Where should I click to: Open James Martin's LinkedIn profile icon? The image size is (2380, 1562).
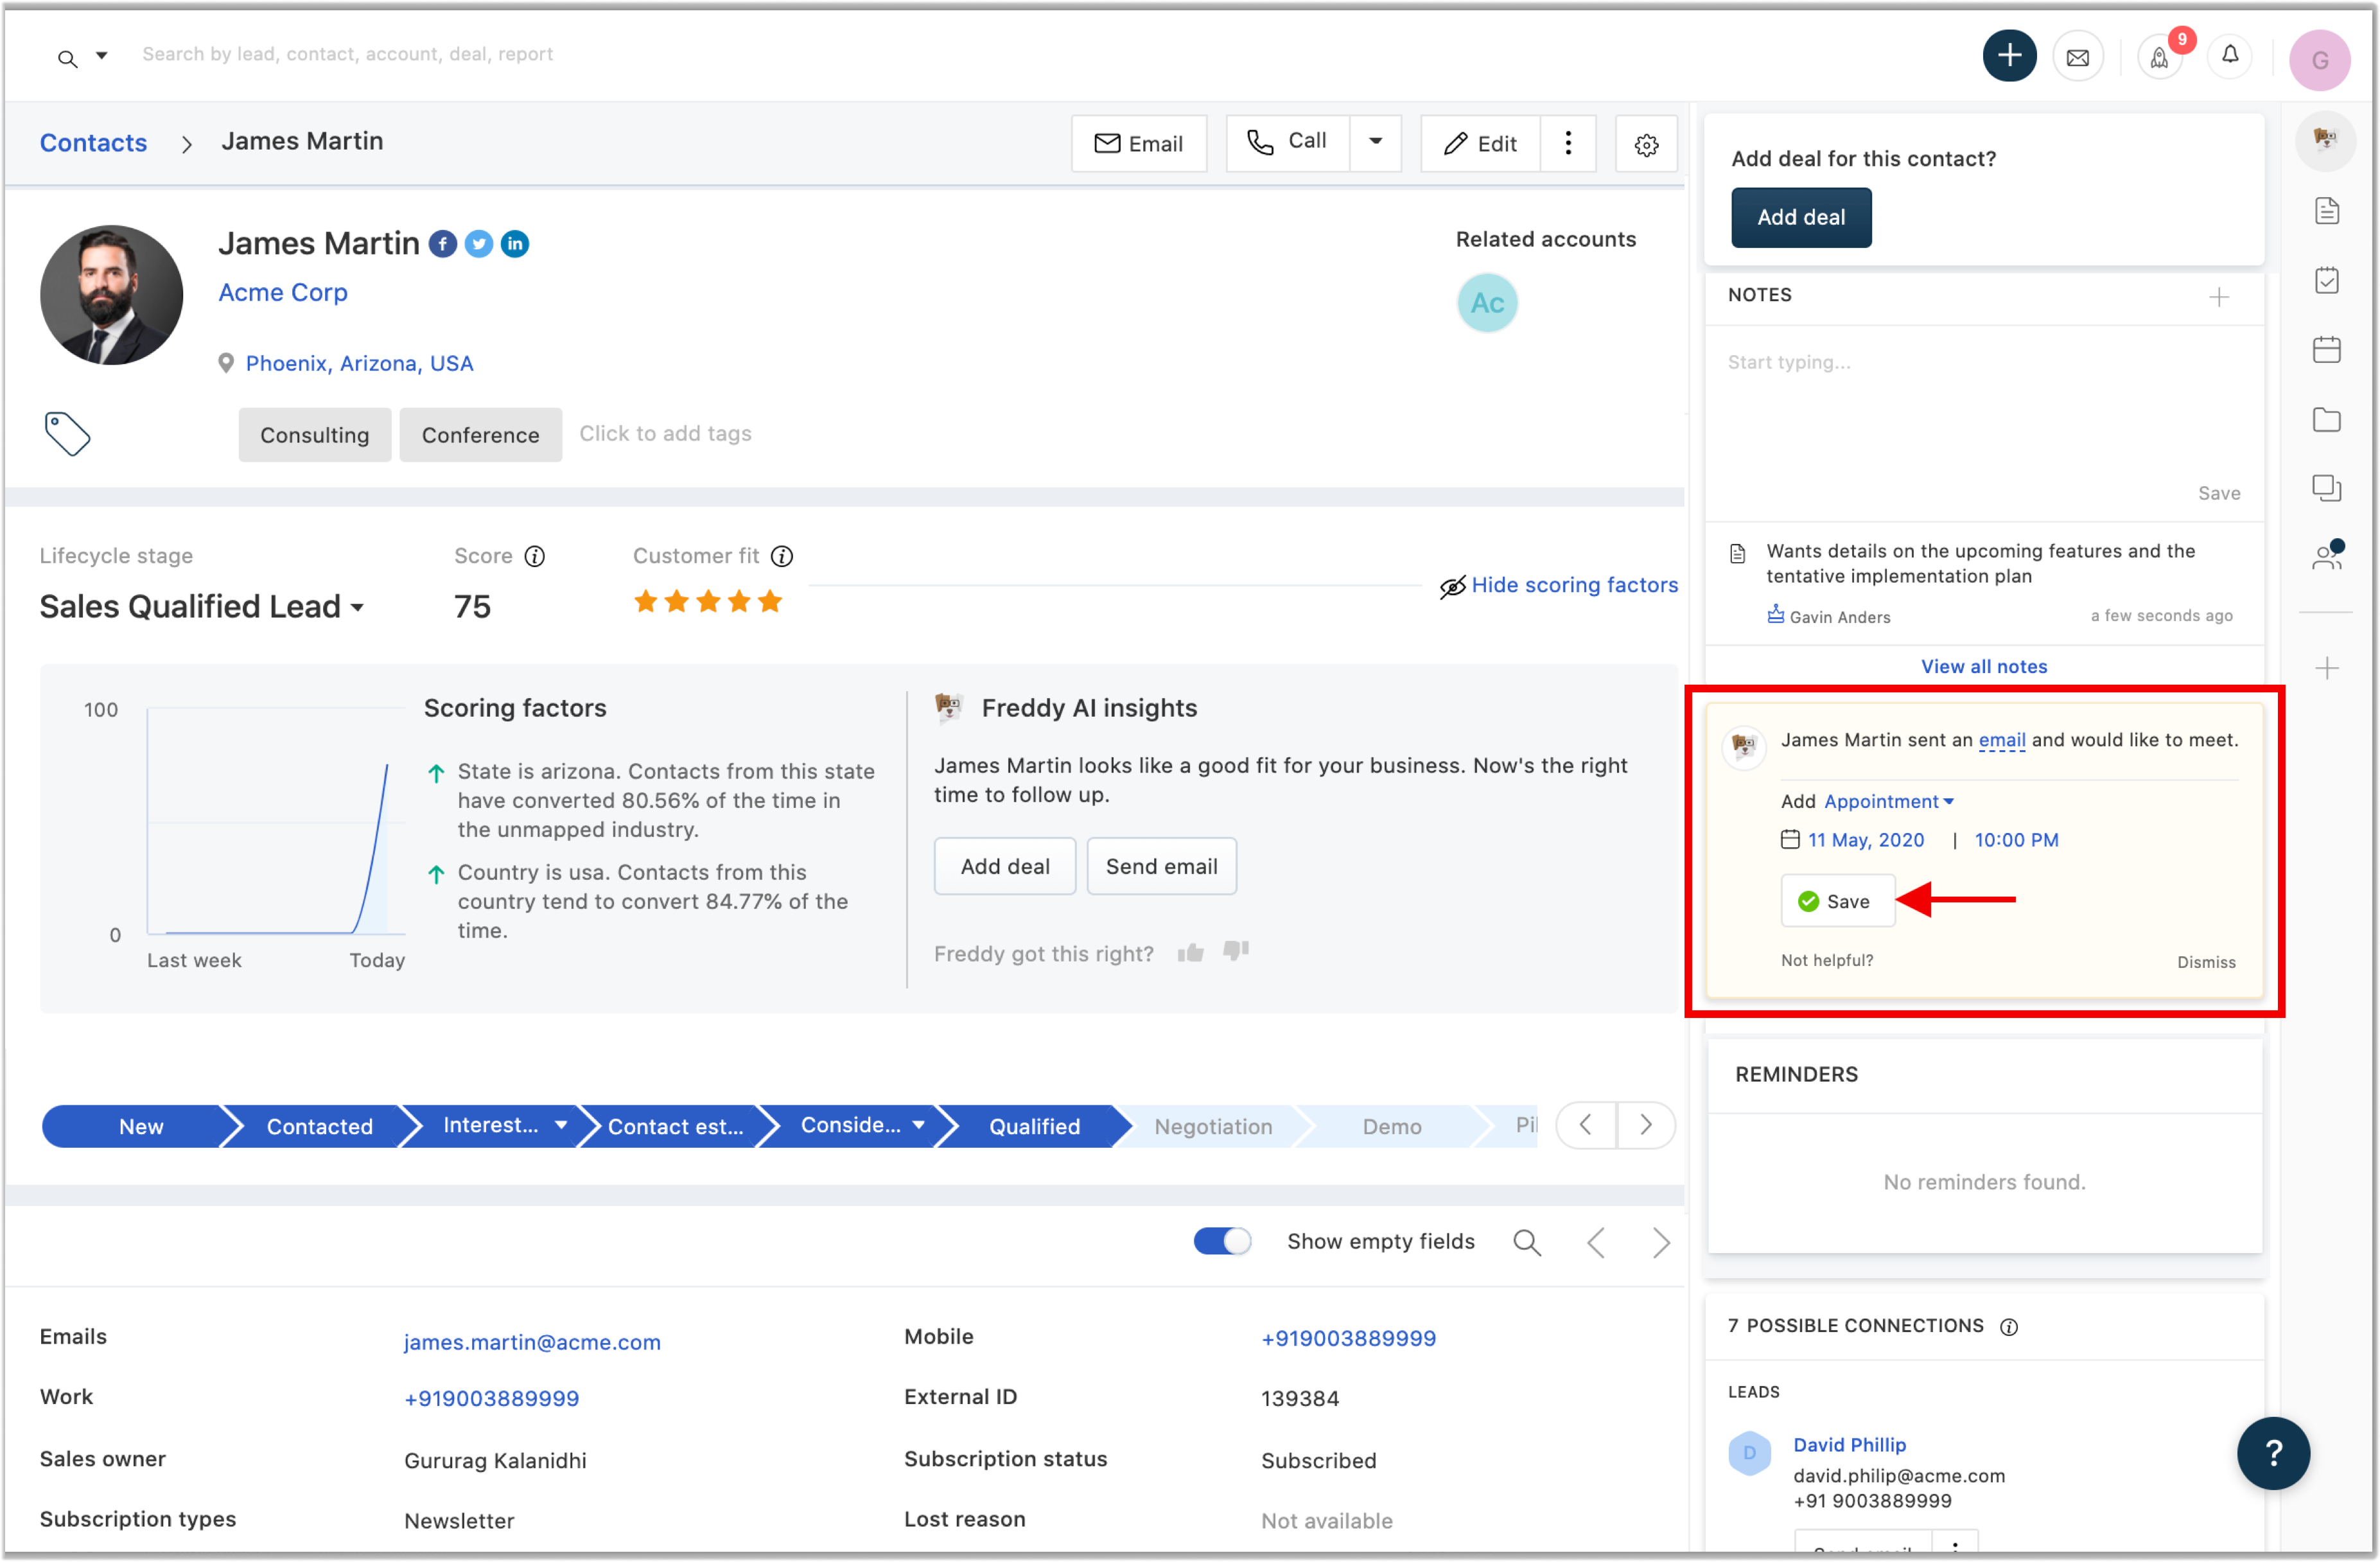coord(514,243)
